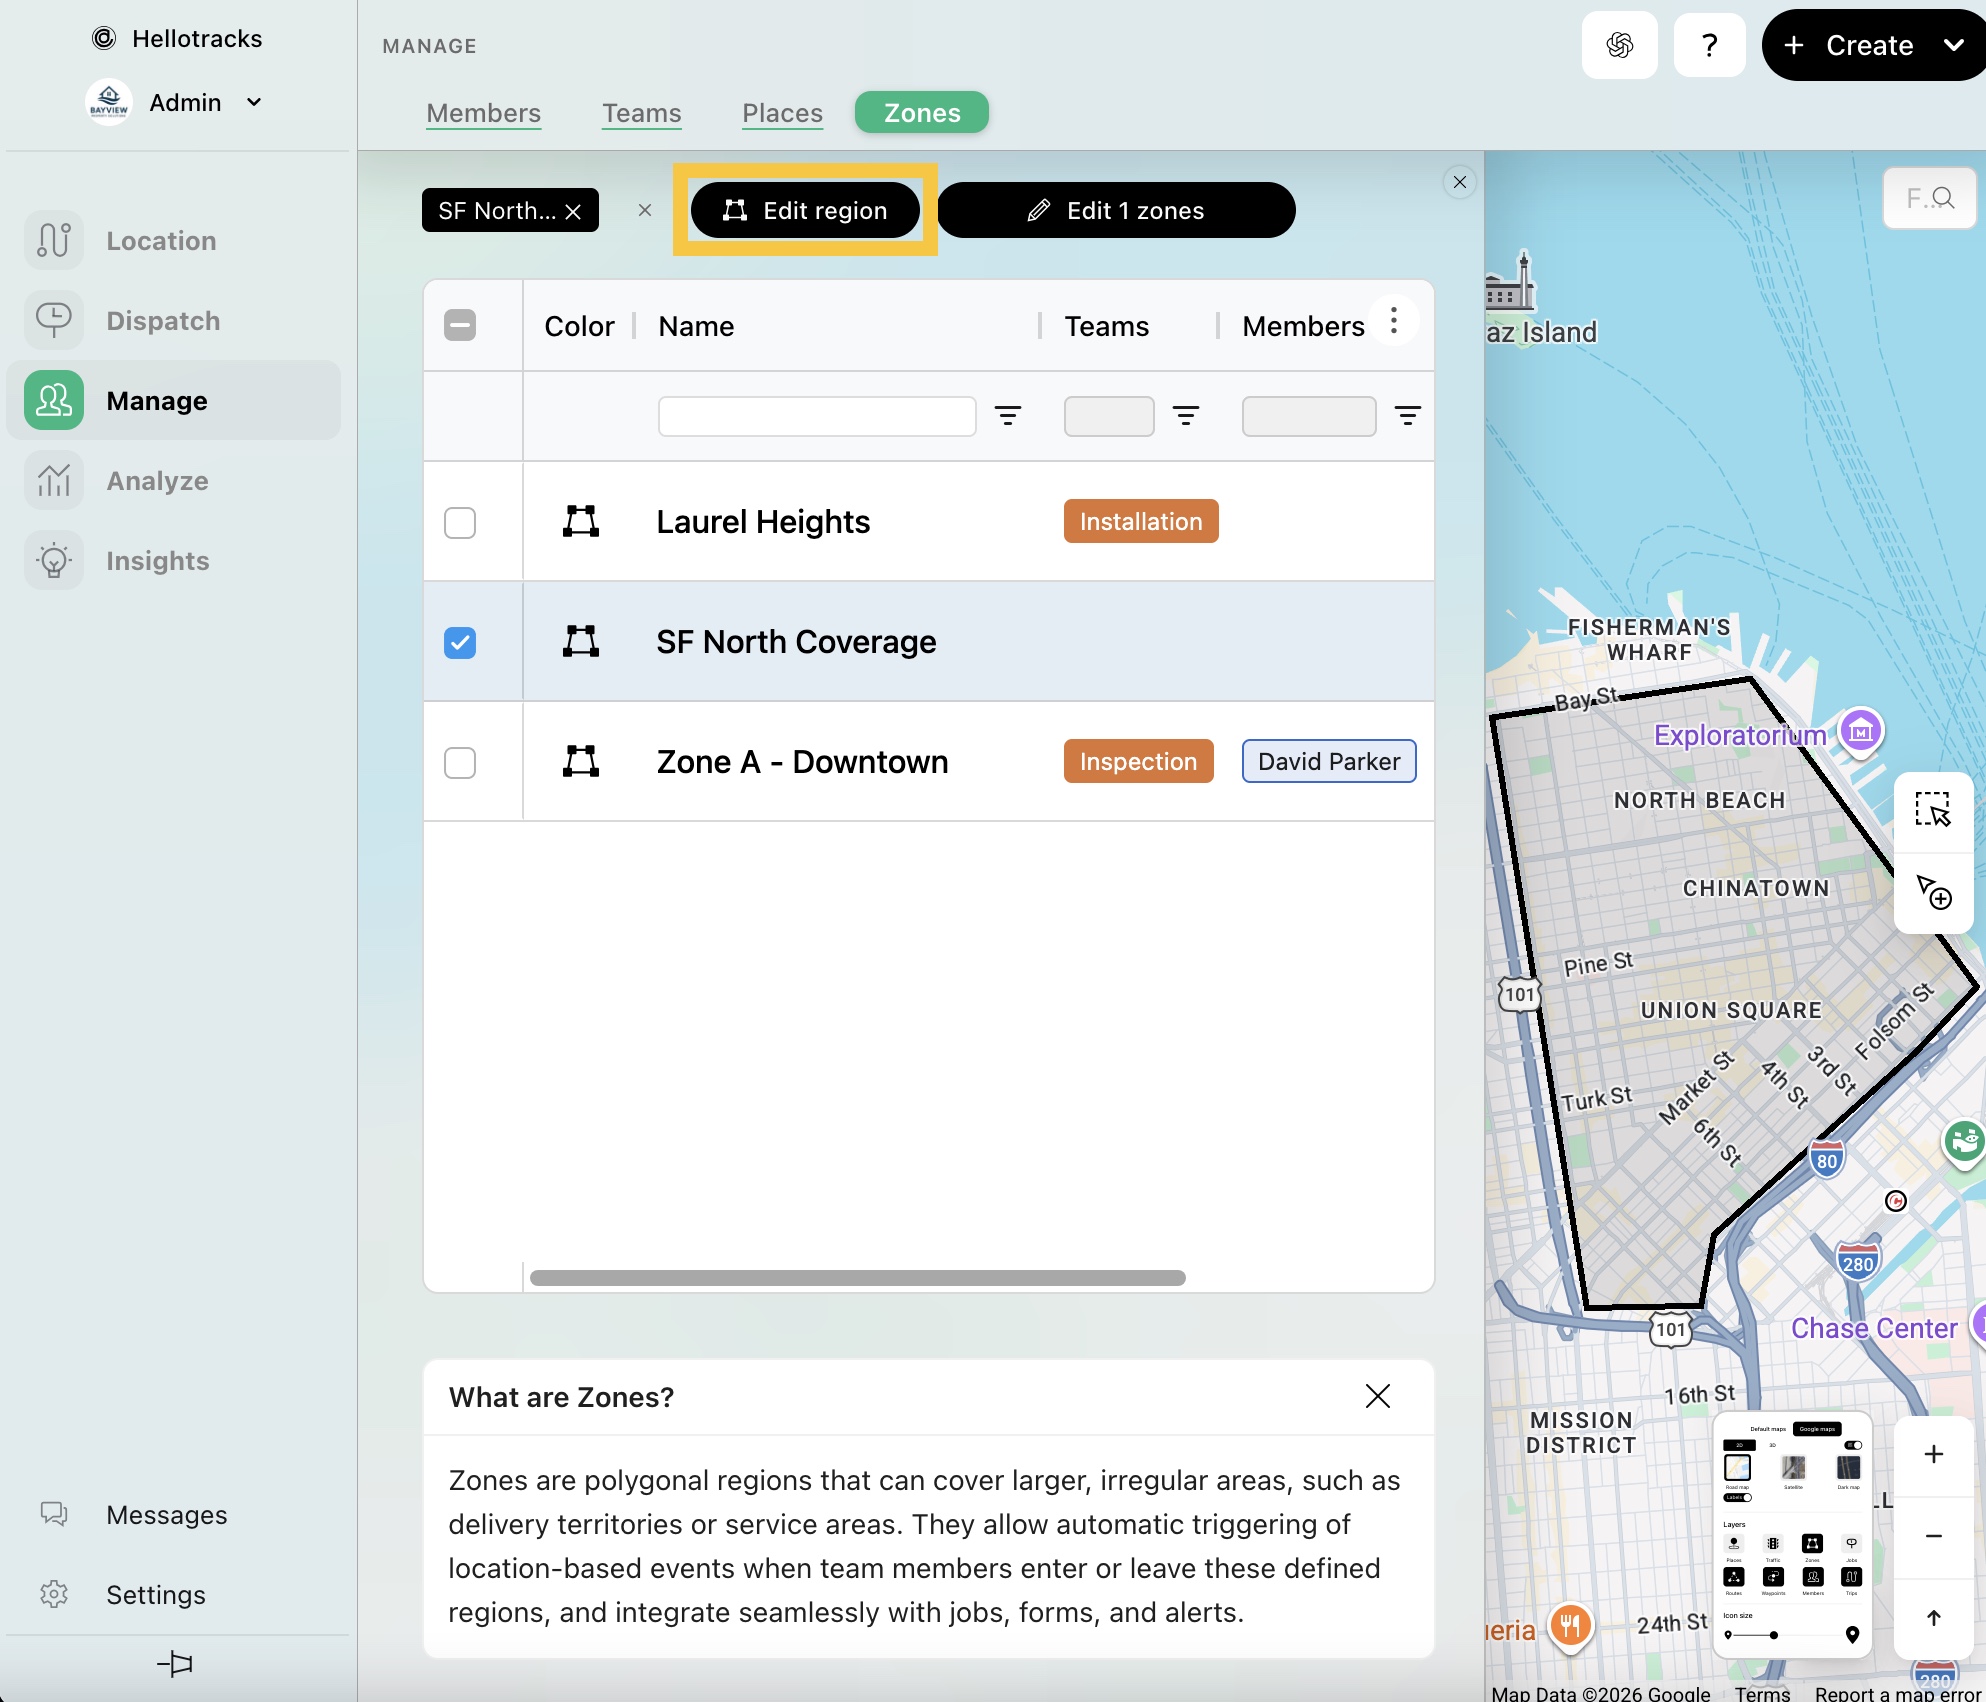
Task: Uncheck the SF North Coverage checkbox
Action: [x=460, y=642]
